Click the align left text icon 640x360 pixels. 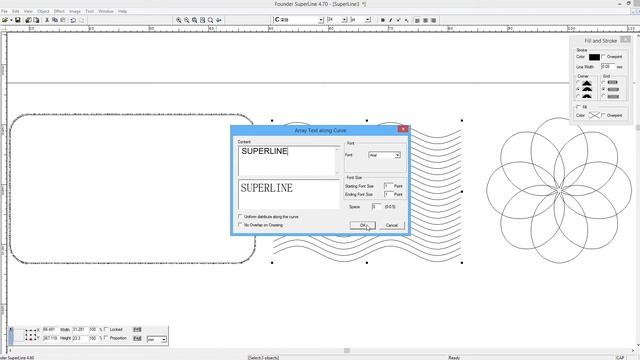pyautogui.click(x=417, y=20)
